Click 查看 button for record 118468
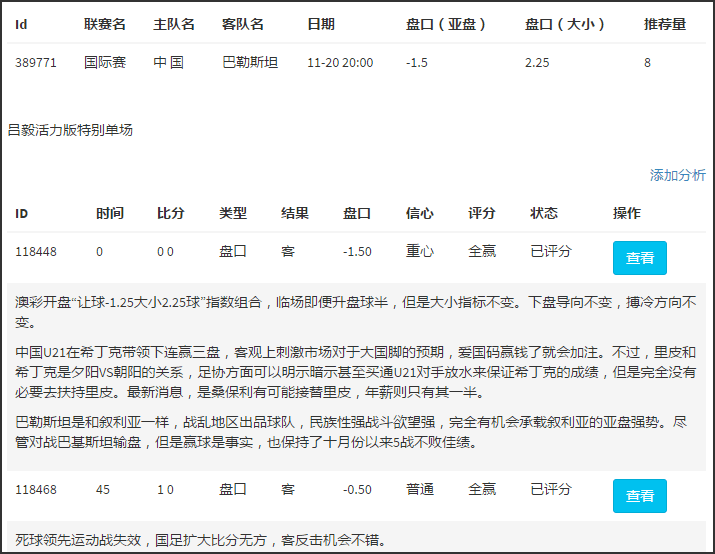 639,496
